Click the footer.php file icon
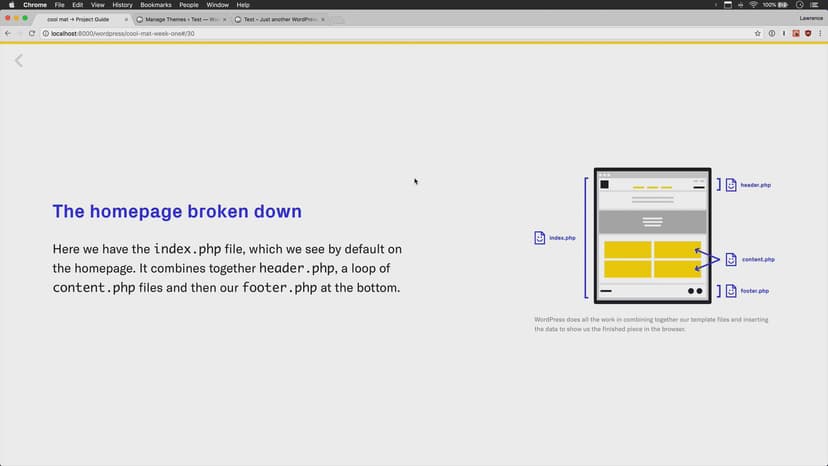Image resolution: width=828 pixels, height=466 pixels. click(x=731, y=291)
